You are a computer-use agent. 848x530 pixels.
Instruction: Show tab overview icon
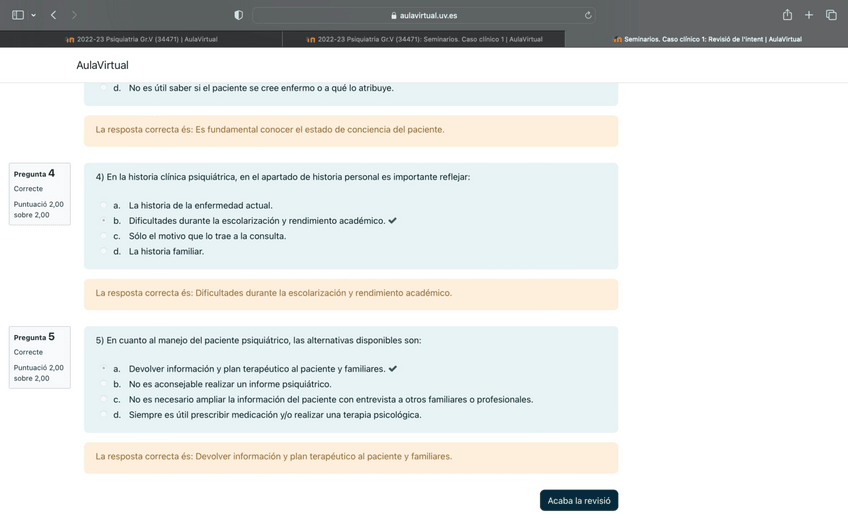click(x=831, y=15)
